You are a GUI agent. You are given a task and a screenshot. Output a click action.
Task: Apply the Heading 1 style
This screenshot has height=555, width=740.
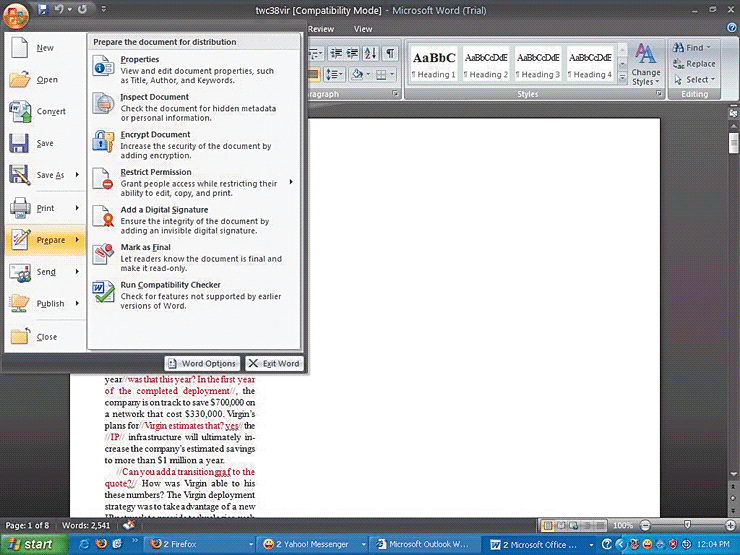tap(434, 64)
